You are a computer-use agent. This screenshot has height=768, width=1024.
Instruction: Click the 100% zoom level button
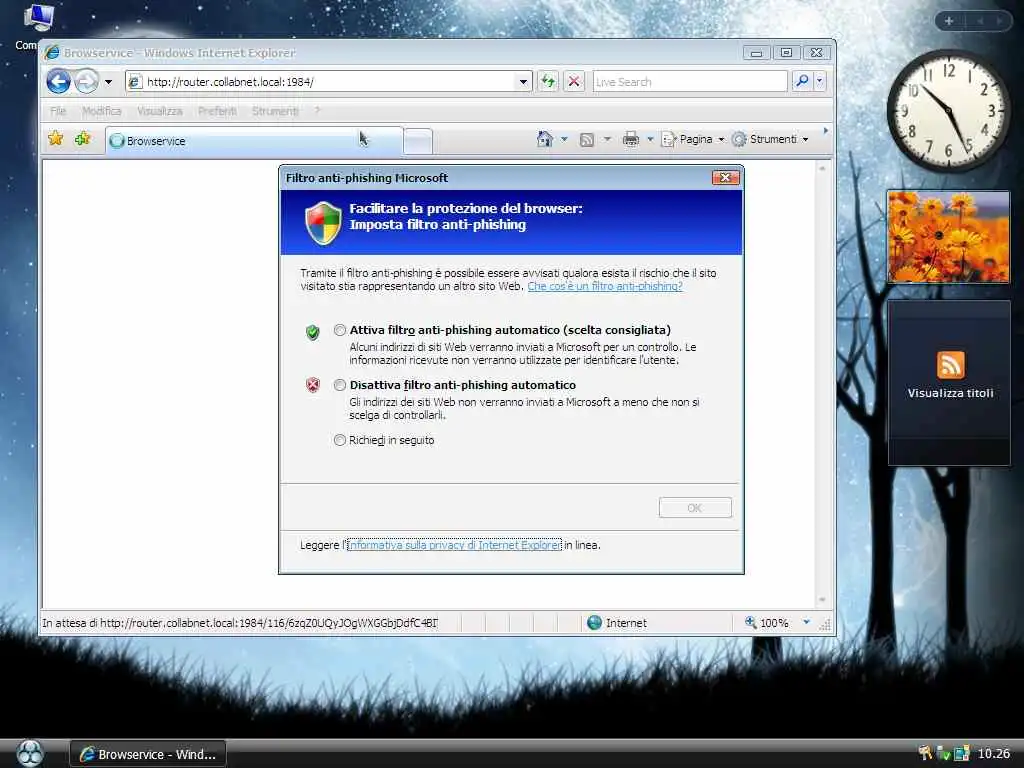pos(767,623)
